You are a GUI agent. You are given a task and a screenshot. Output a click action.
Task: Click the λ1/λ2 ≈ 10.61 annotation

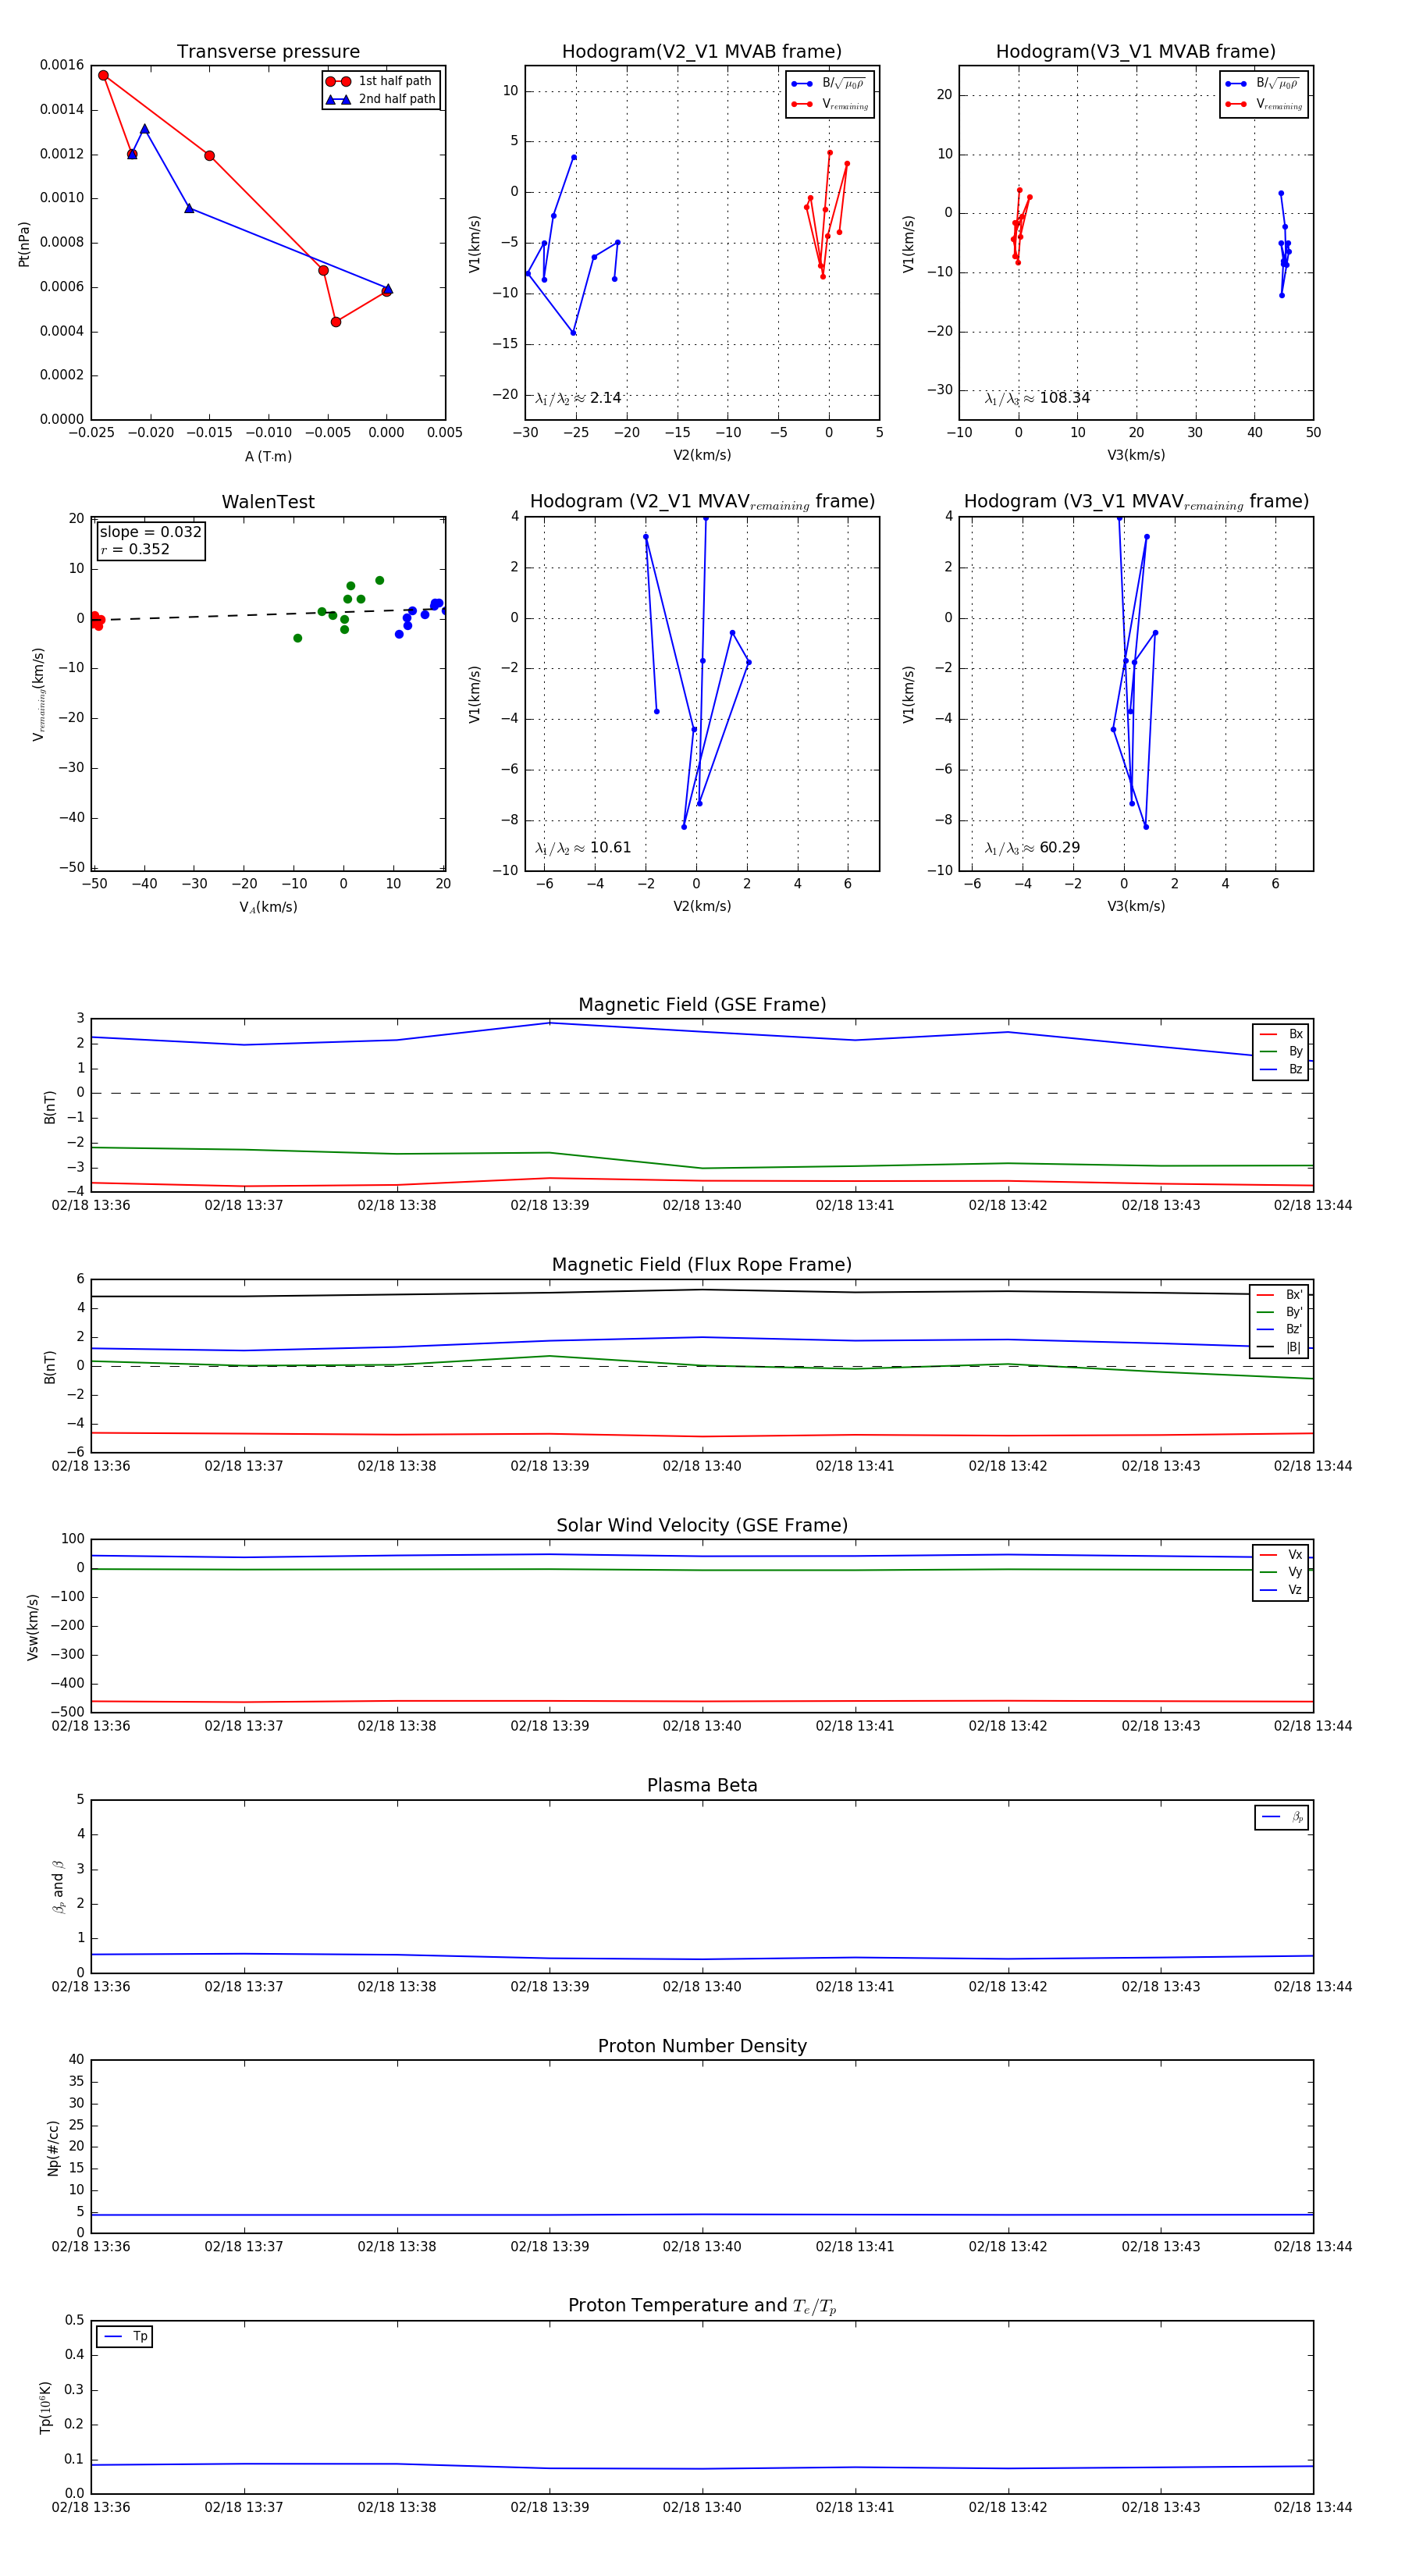point(583,848)
